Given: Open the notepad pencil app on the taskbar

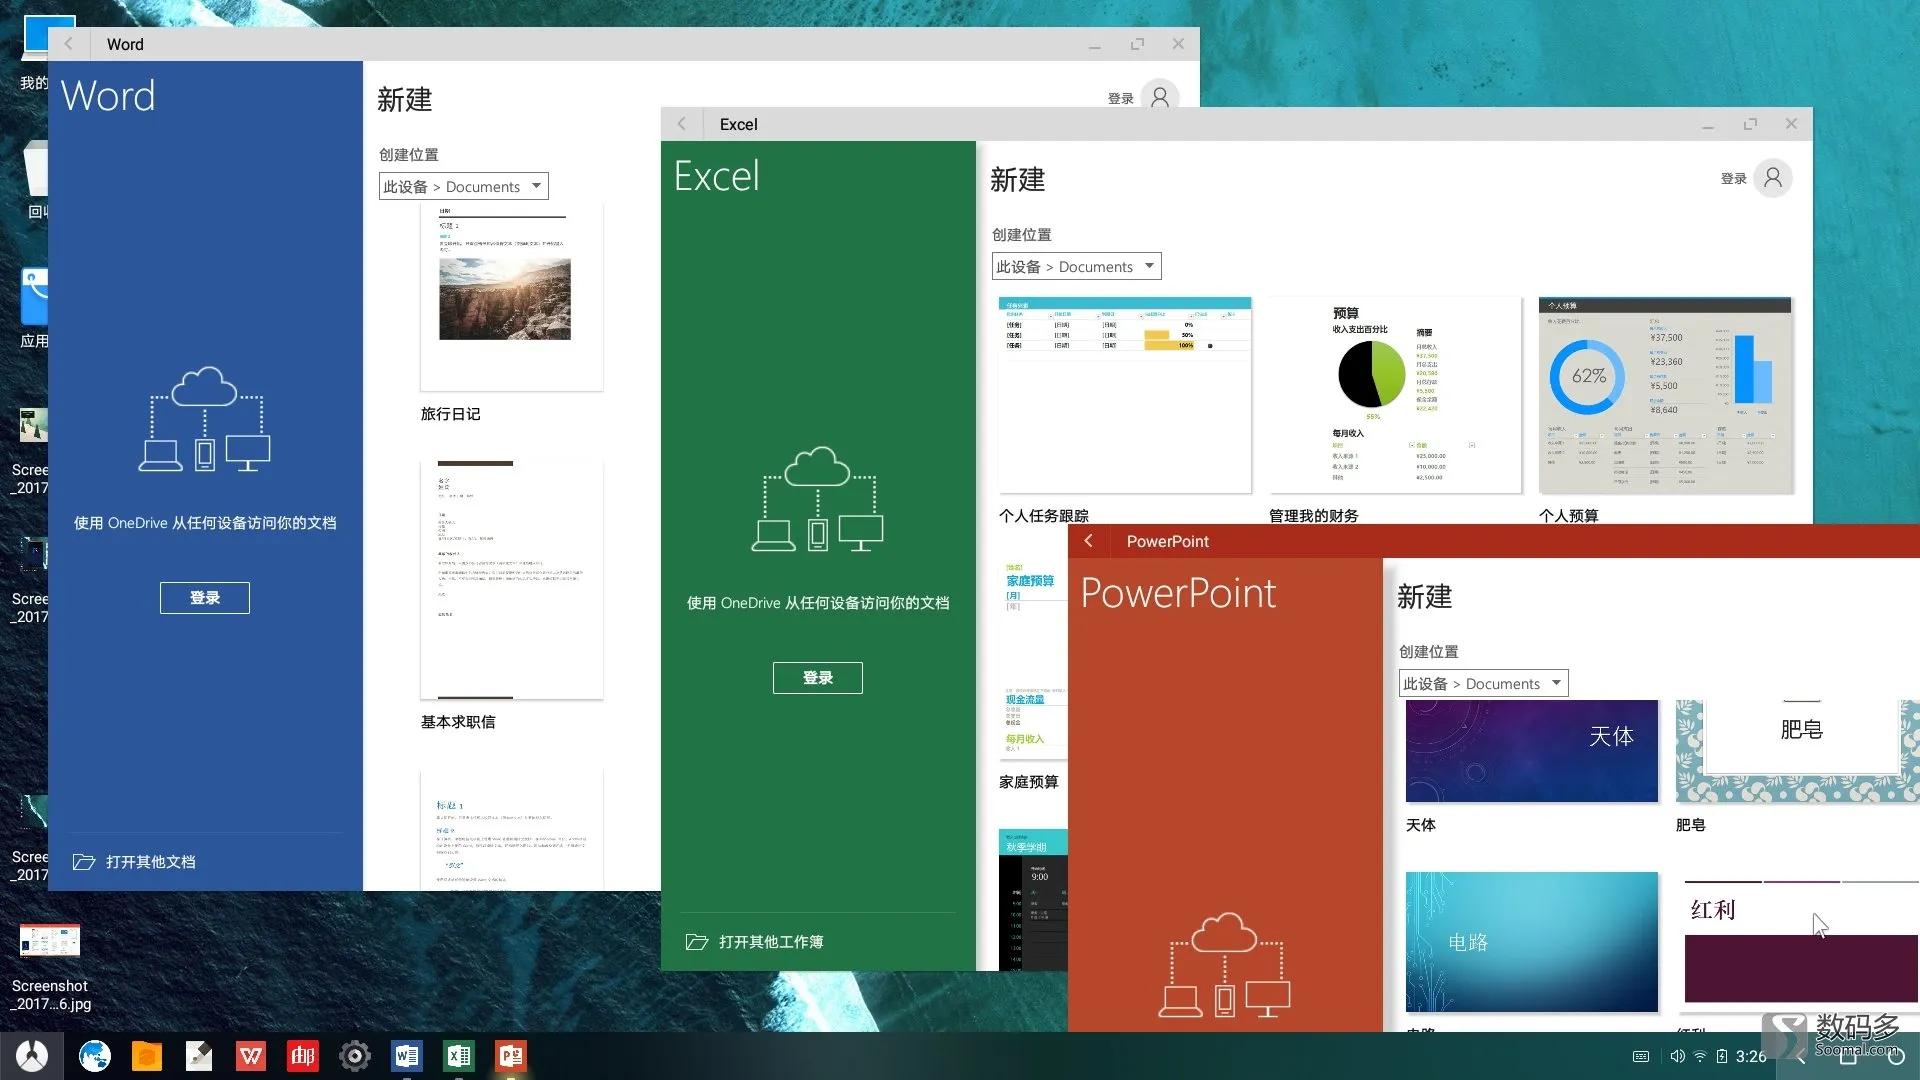Looking at the screenshot, I should click(x=199, y=1056).
